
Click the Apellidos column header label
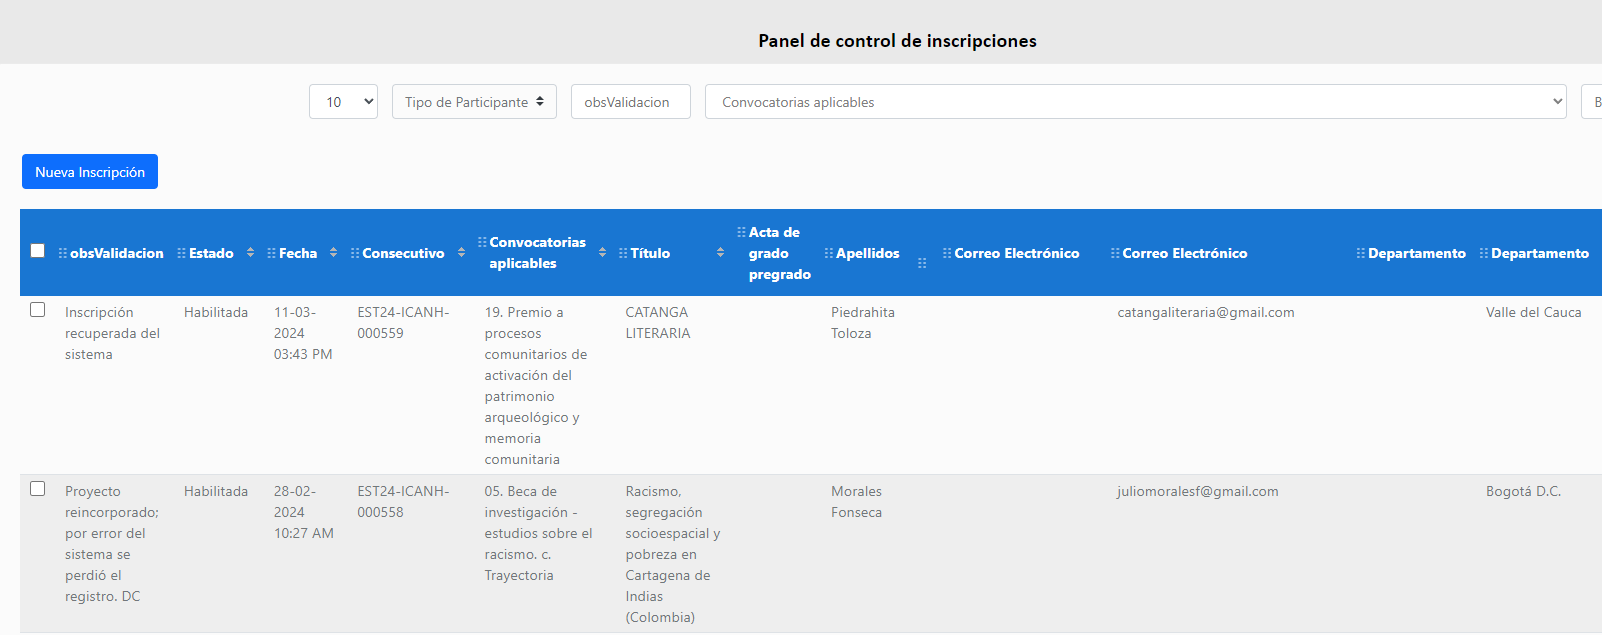pos(867,254)
